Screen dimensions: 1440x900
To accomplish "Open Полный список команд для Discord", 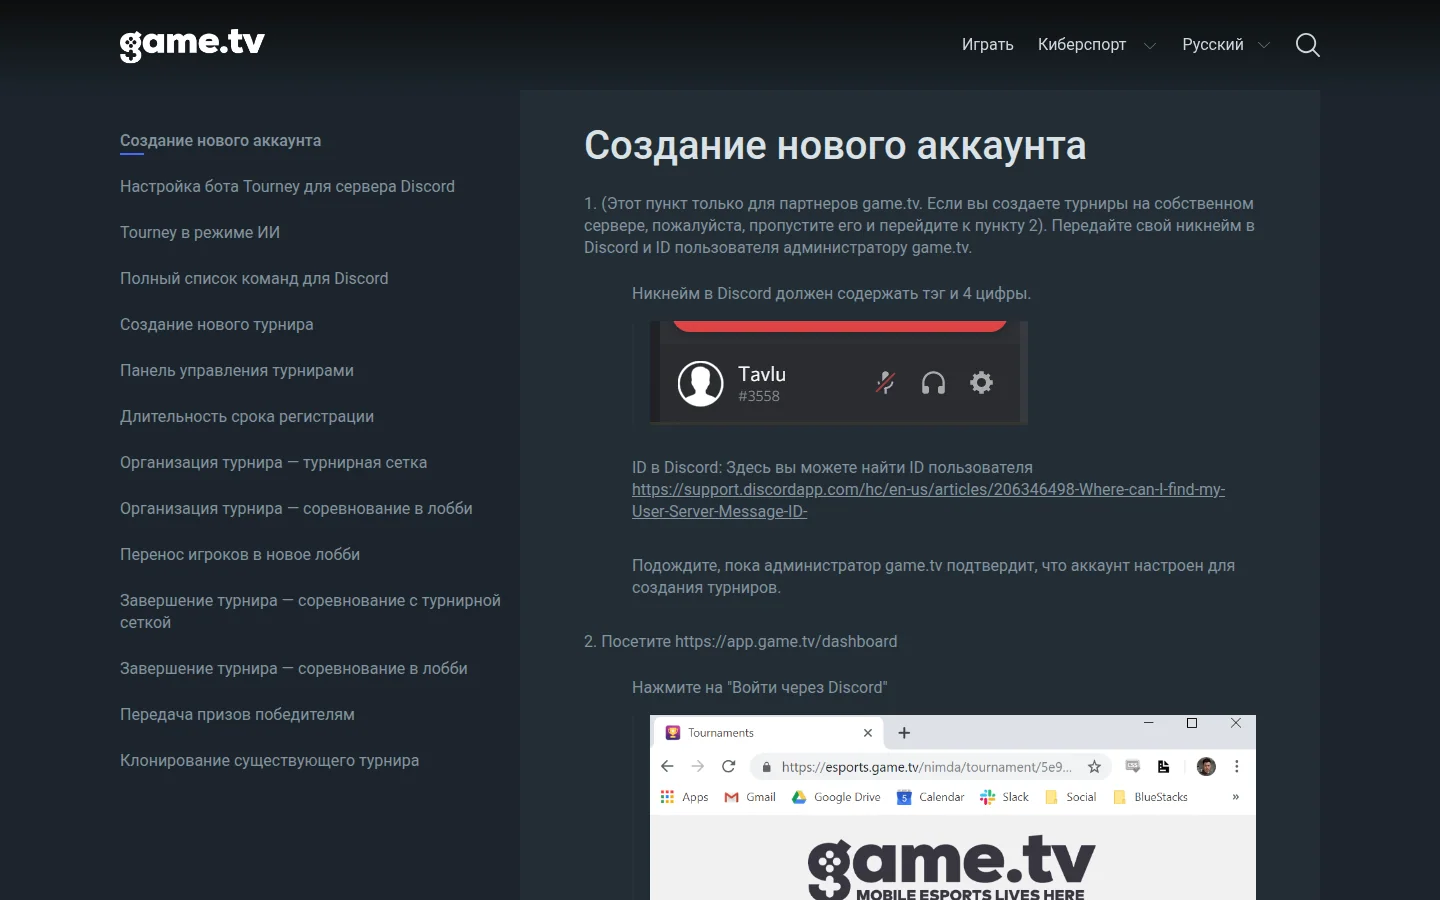I will click(254, 279).
